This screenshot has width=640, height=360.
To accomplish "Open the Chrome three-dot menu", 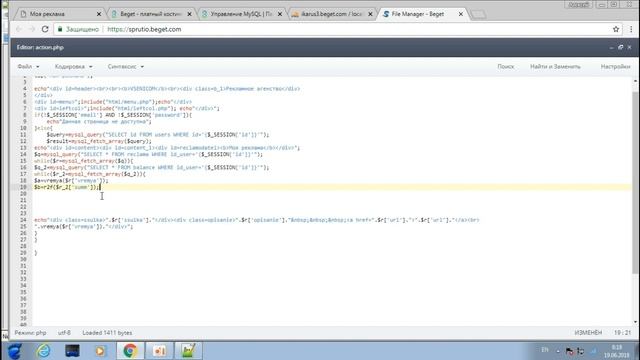I will (631, 29).
